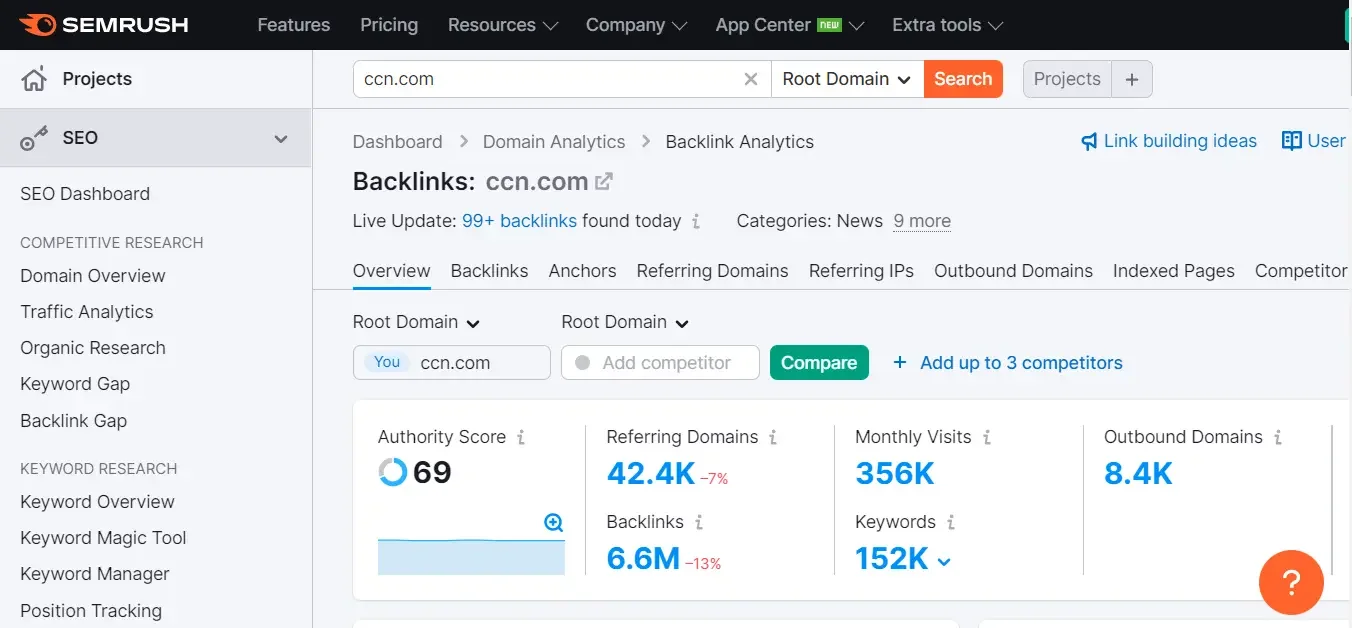Click the You ccn.com domain field

click(x=452, y=363)
